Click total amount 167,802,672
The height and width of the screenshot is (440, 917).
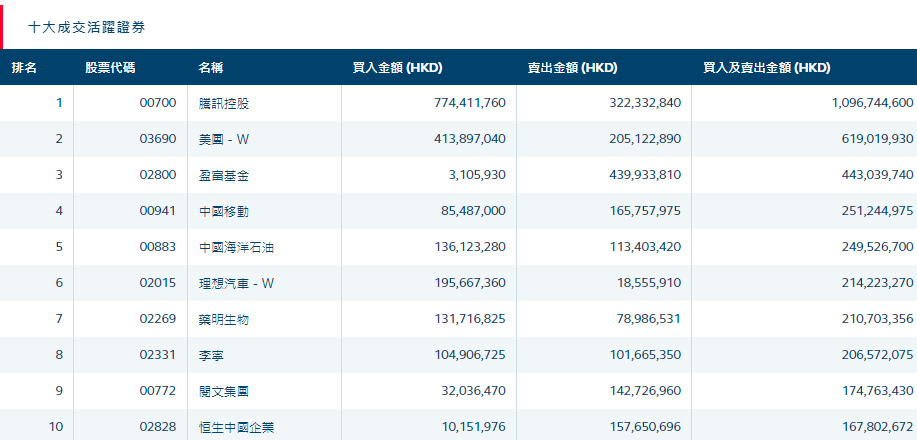878,427
